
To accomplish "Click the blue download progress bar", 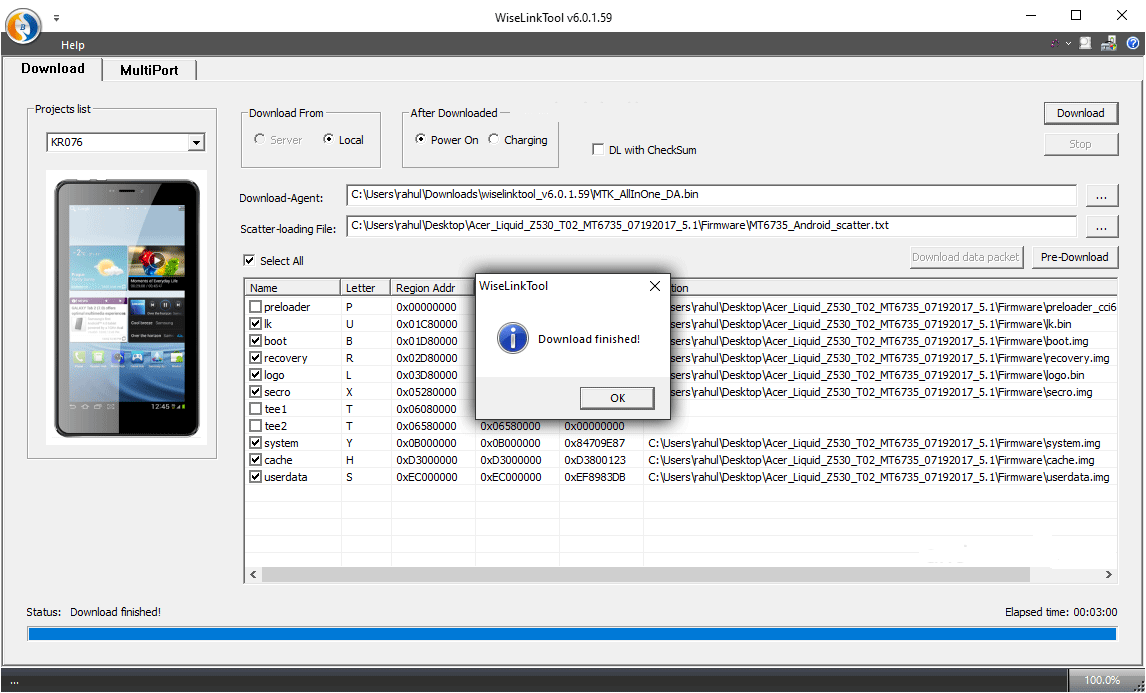I will click(572, 634).
